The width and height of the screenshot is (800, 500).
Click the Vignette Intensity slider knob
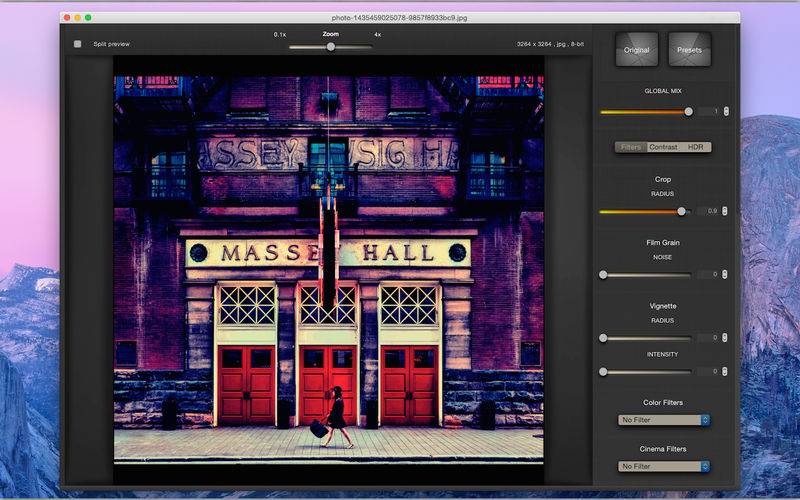(603, 372)
